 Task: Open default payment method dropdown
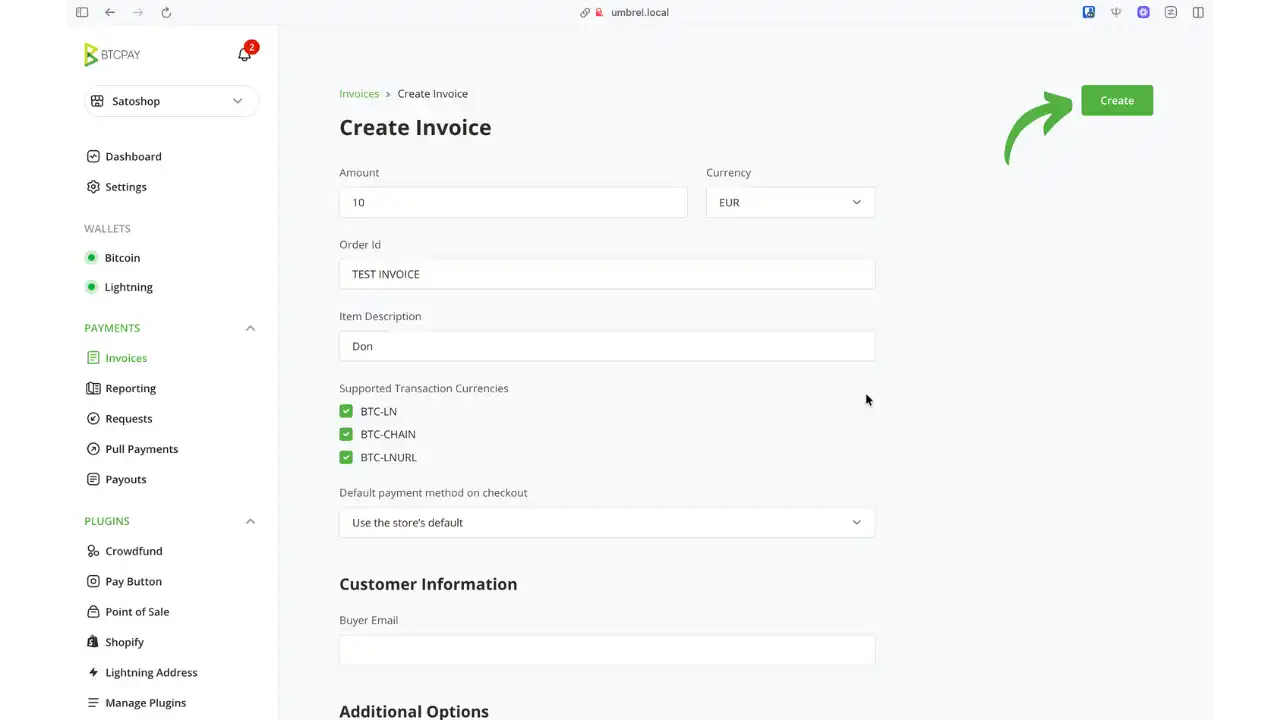(x=606, y=523)
